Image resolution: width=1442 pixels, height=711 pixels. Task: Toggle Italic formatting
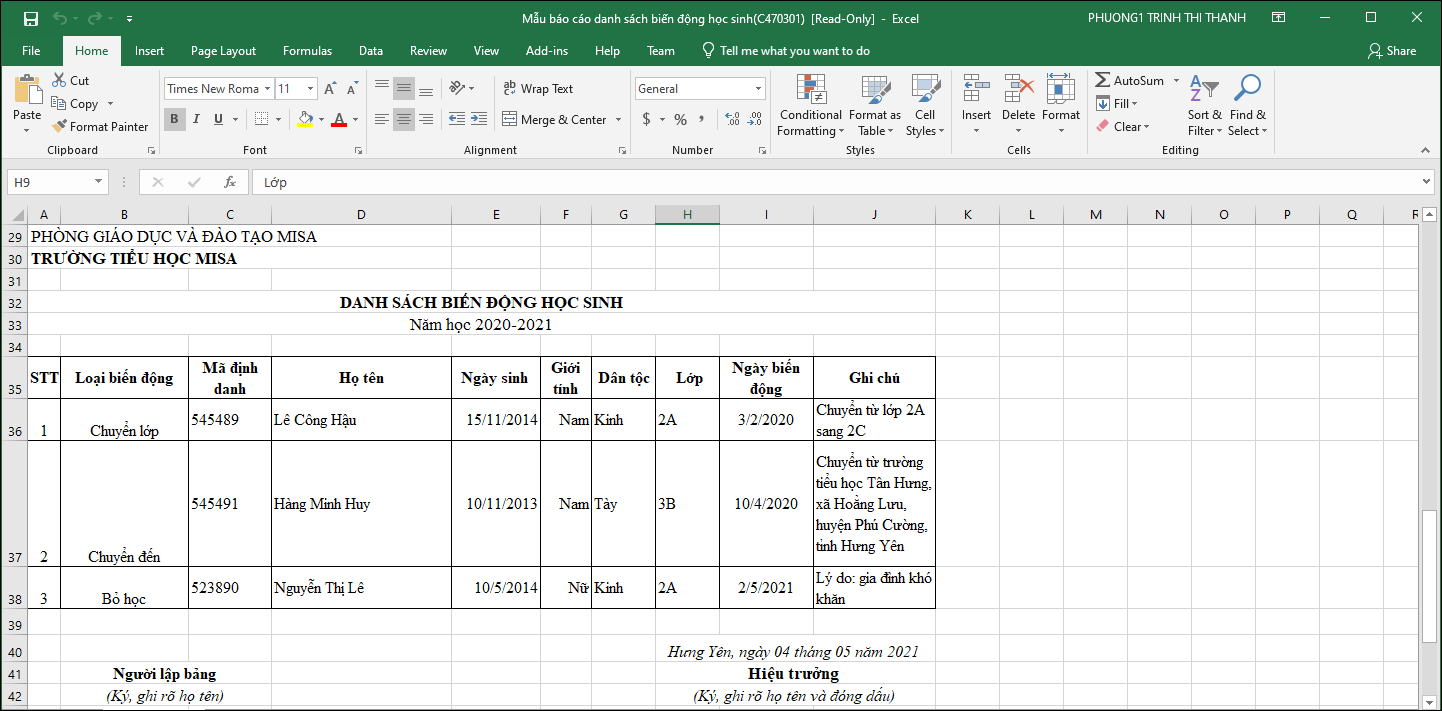196,120
